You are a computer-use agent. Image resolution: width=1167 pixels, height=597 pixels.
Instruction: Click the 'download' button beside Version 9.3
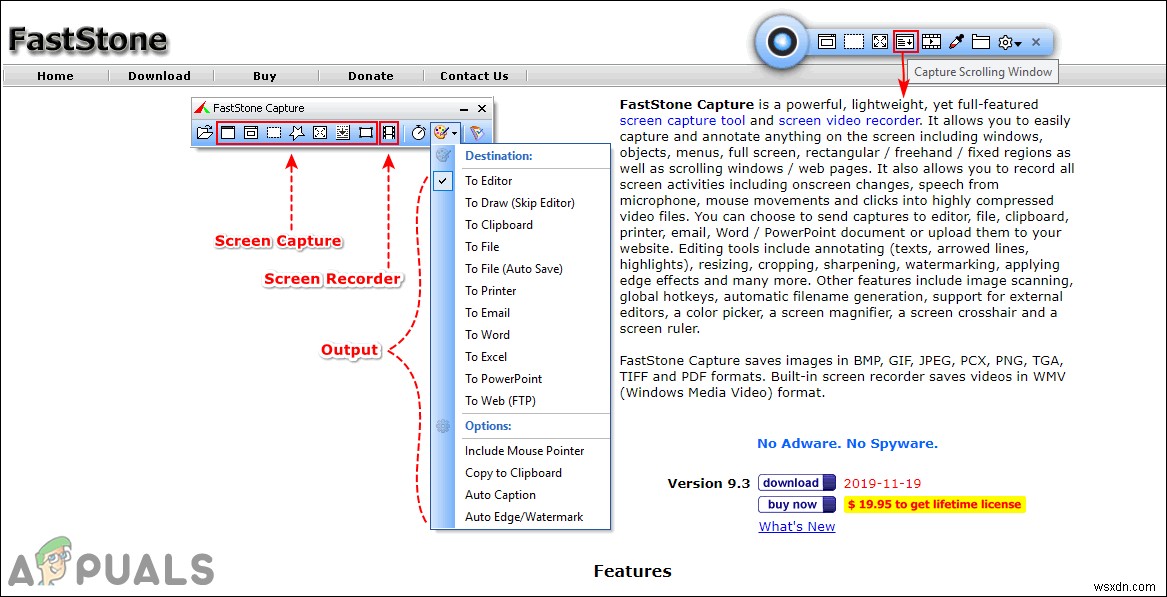796,482
